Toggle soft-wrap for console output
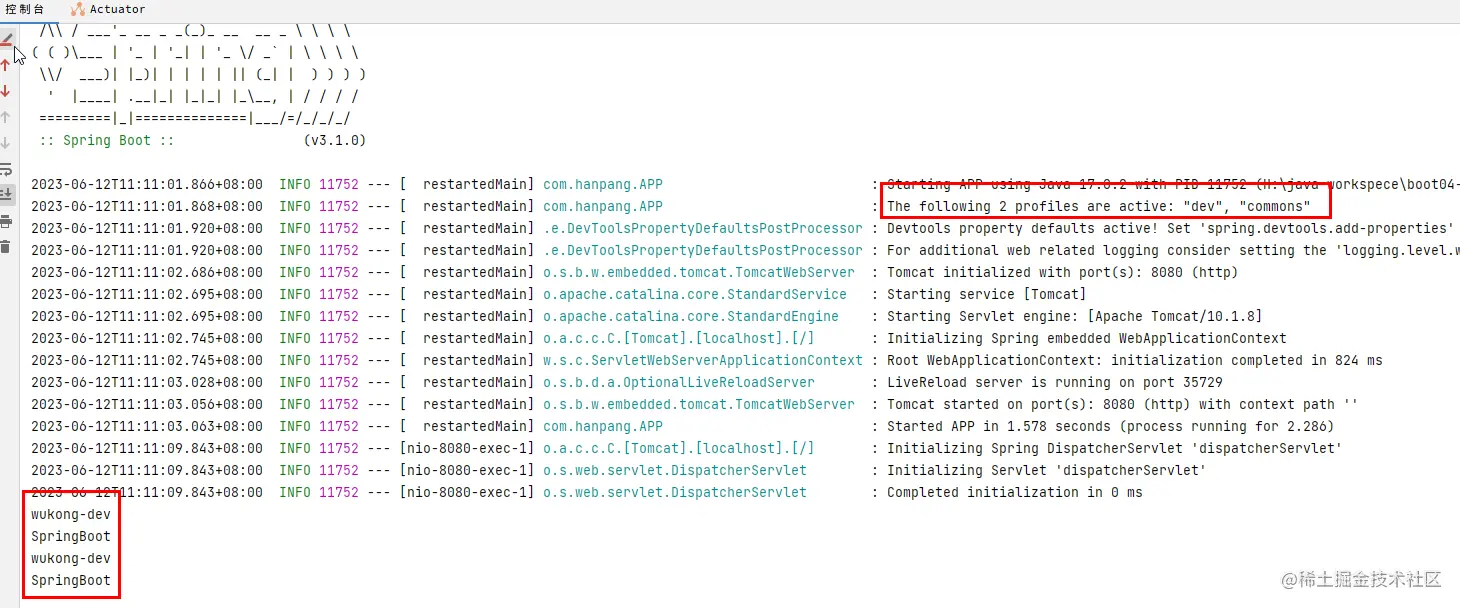The width and height of the screenshot is (1460, 608). (x=6, y=169)
